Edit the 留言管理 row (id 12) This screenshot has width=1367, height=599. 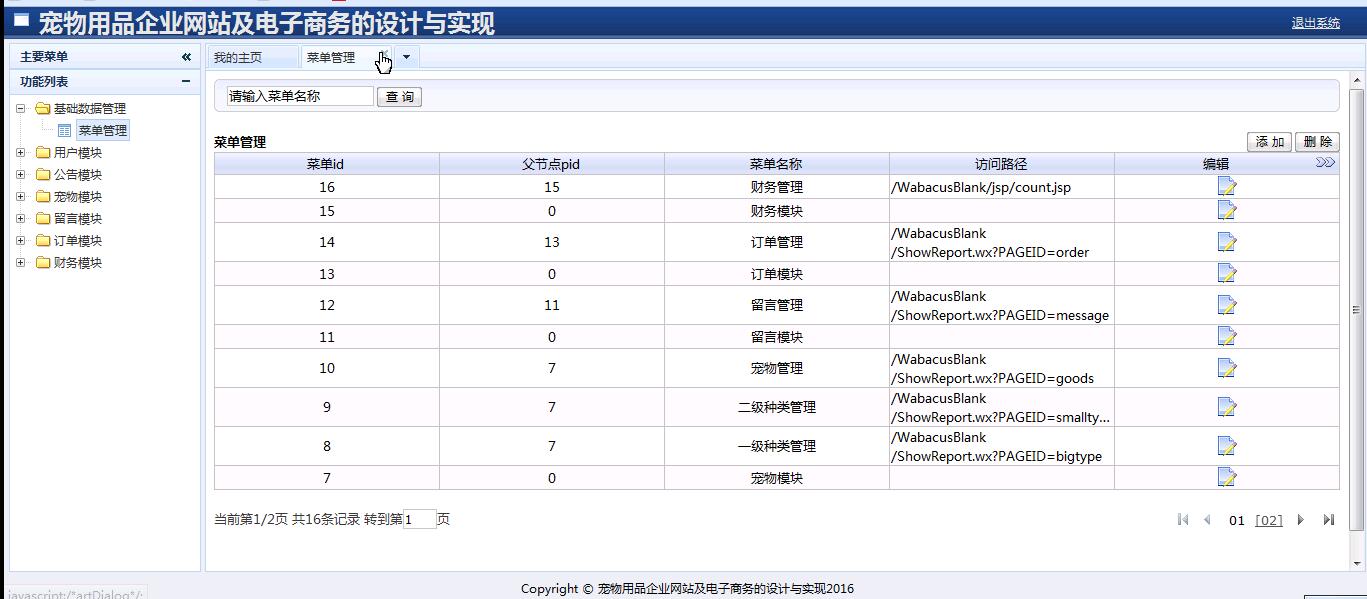pos(1227,305)
